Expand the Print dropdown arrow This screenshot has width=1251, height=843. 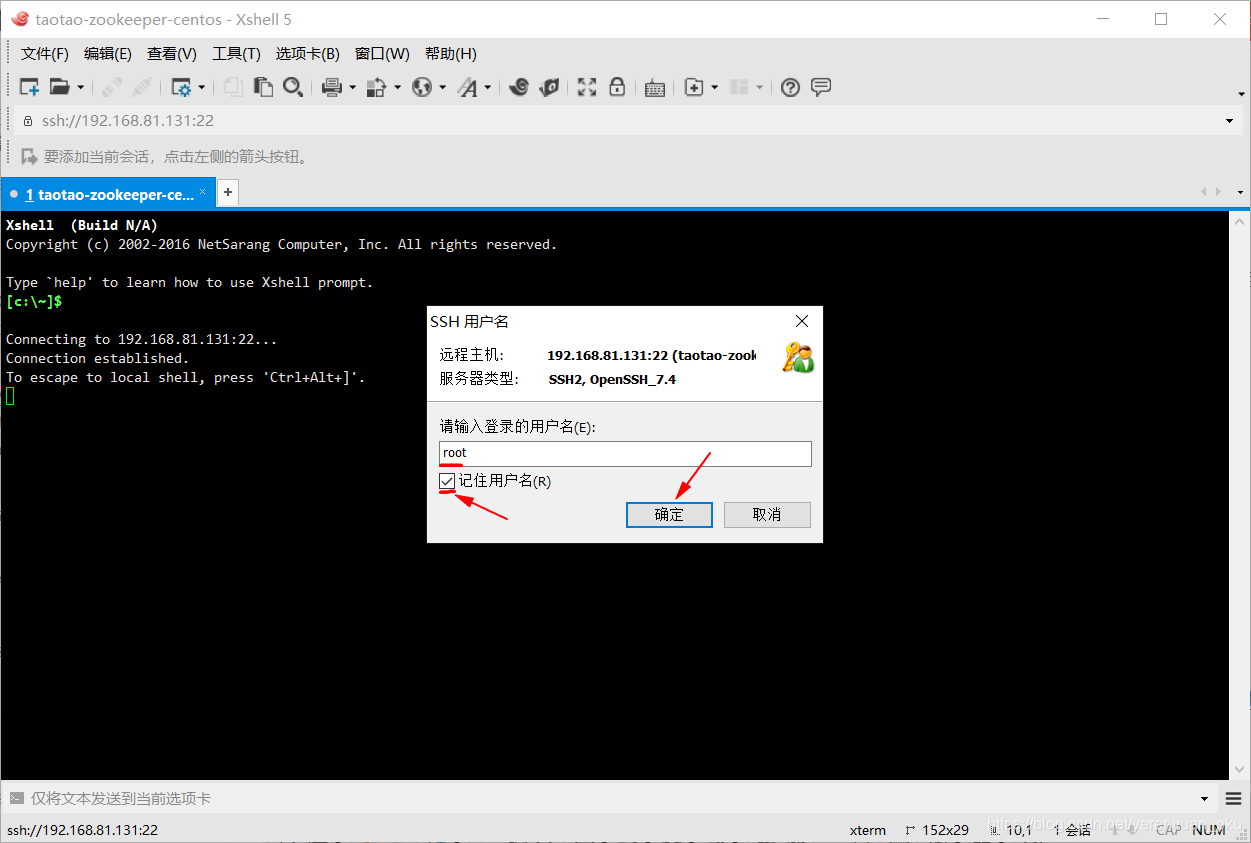(352, 88)
